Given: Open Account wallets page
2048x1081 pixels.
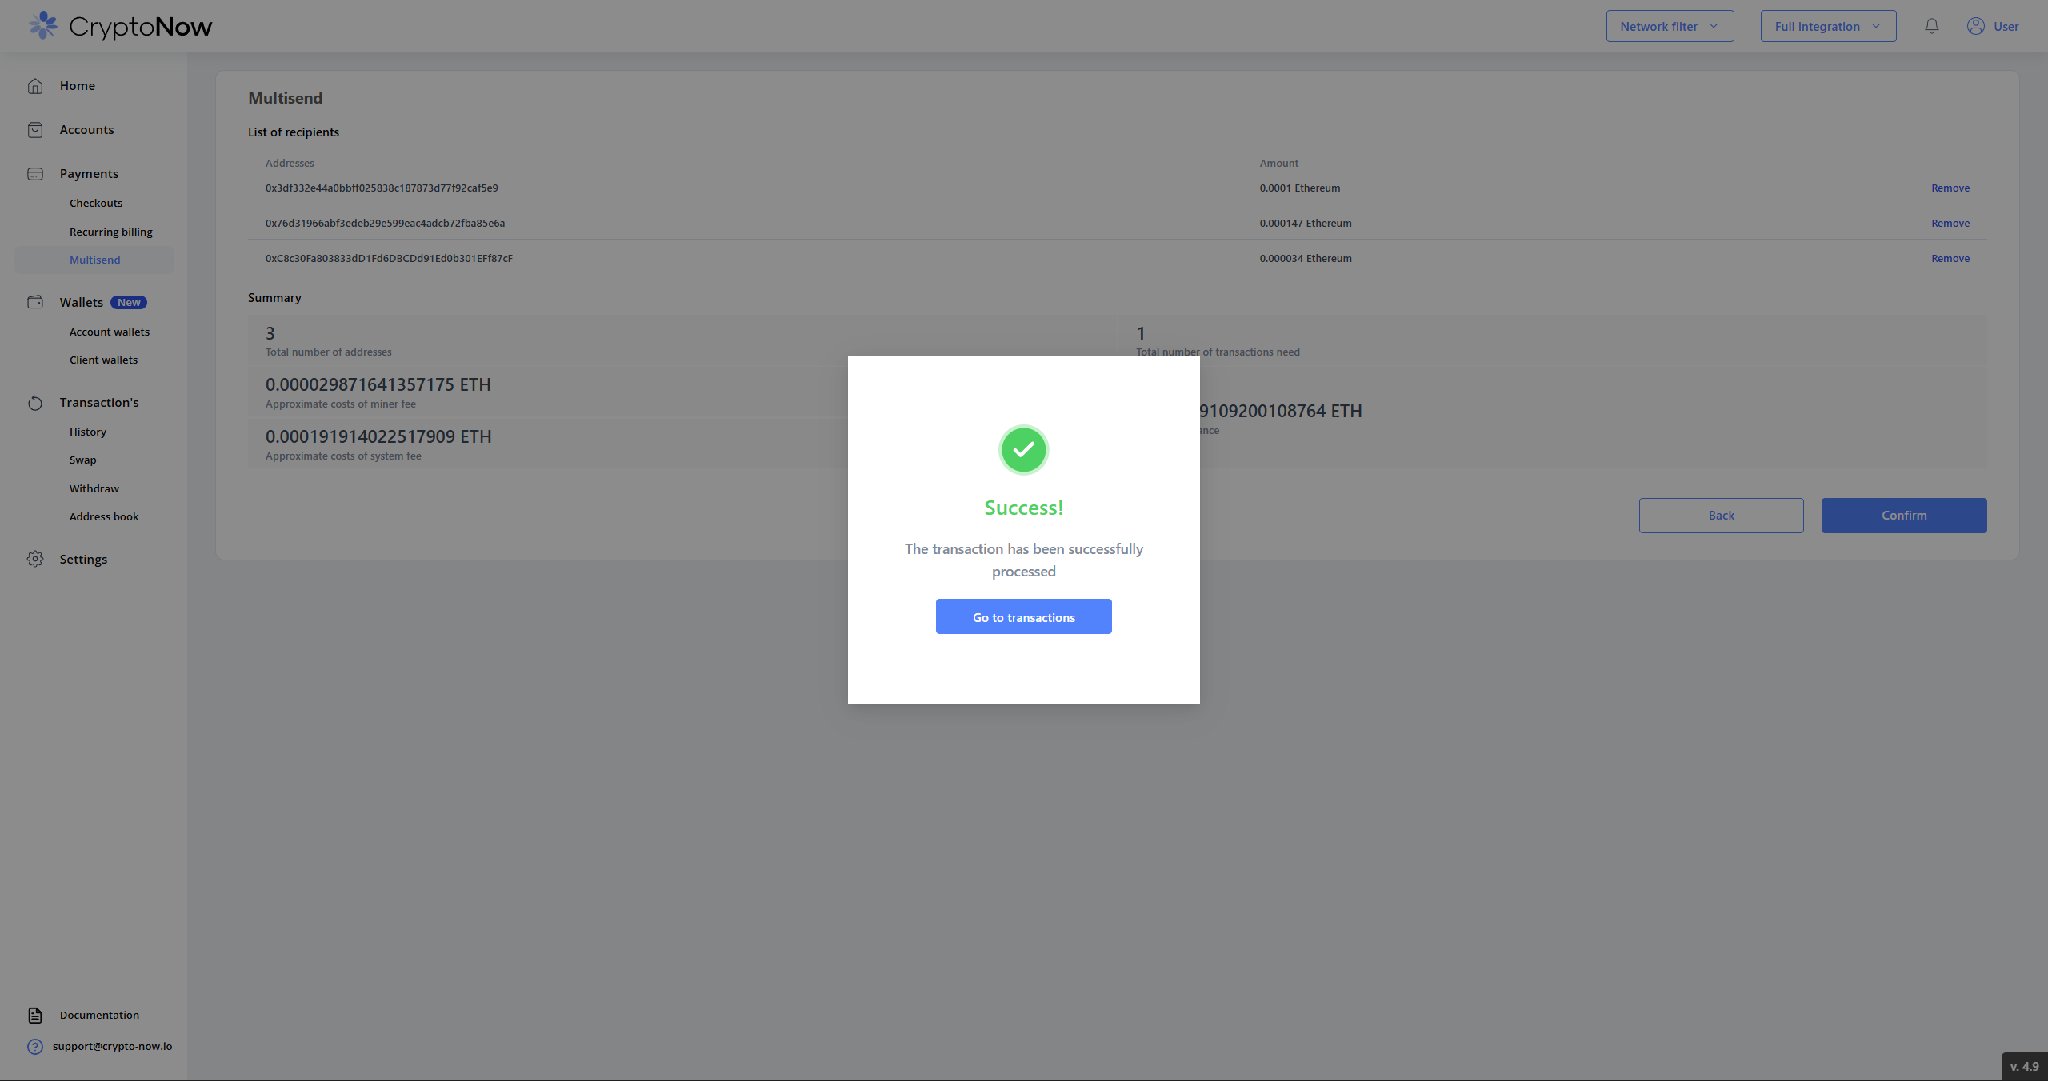Looking at the screenshot, I should [x=110, y=332].
